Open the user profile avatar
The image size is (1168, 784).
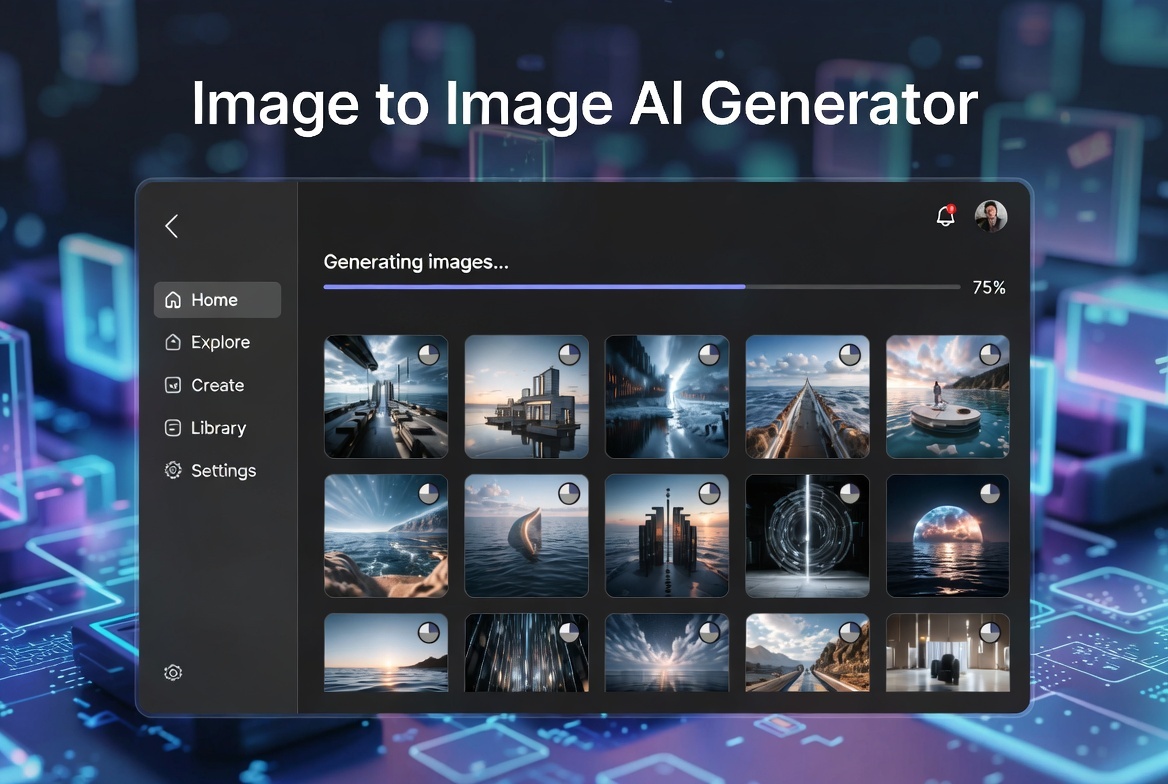pyautogui.click(x=990, y=216)
